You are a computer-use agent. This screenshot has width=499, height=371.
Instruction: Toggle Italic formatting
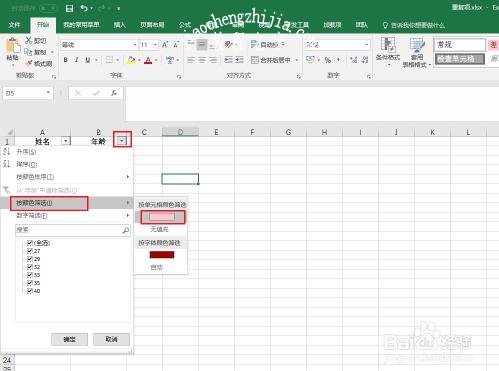click(x=77, y=60)
